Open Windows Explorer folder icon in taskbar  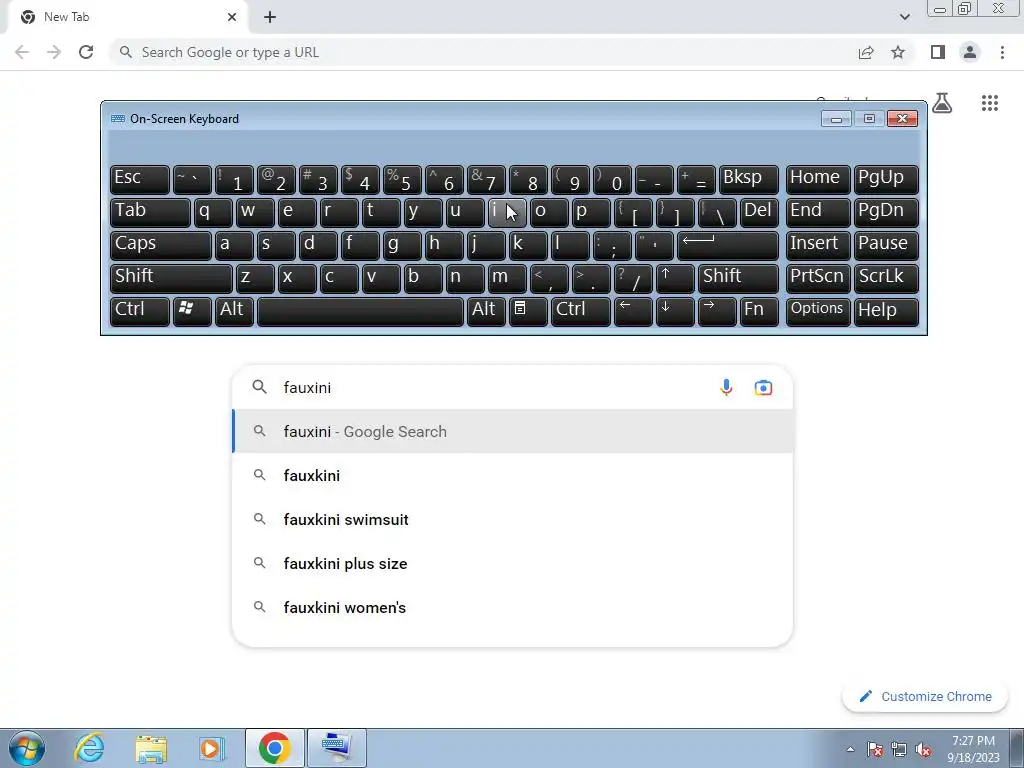coord(151,748)
